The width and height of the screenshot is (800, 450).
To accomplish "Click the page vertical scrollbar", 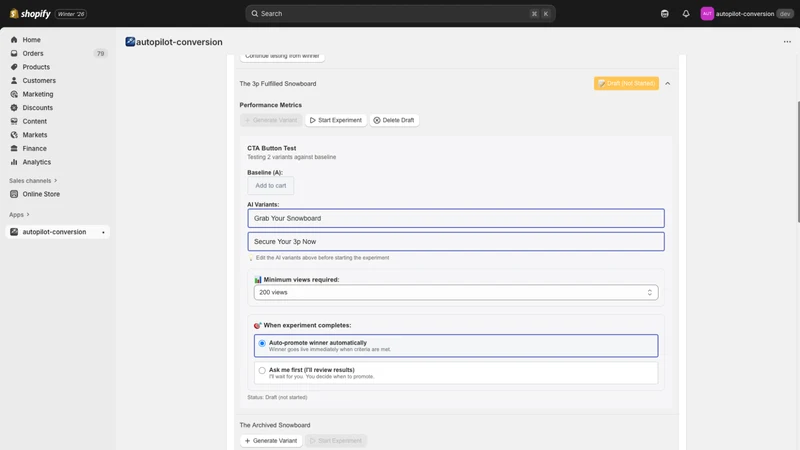I will point(797,162).
